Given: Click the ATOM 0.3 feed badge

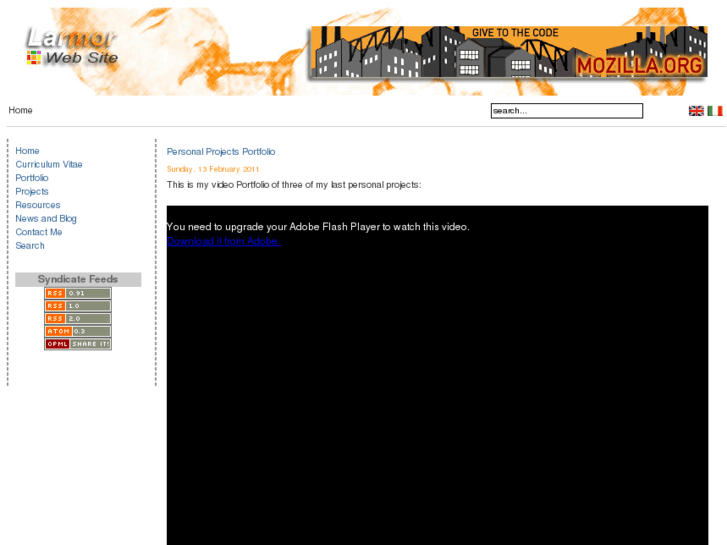Looking at the screenshot, I should (x=78, y=331).
